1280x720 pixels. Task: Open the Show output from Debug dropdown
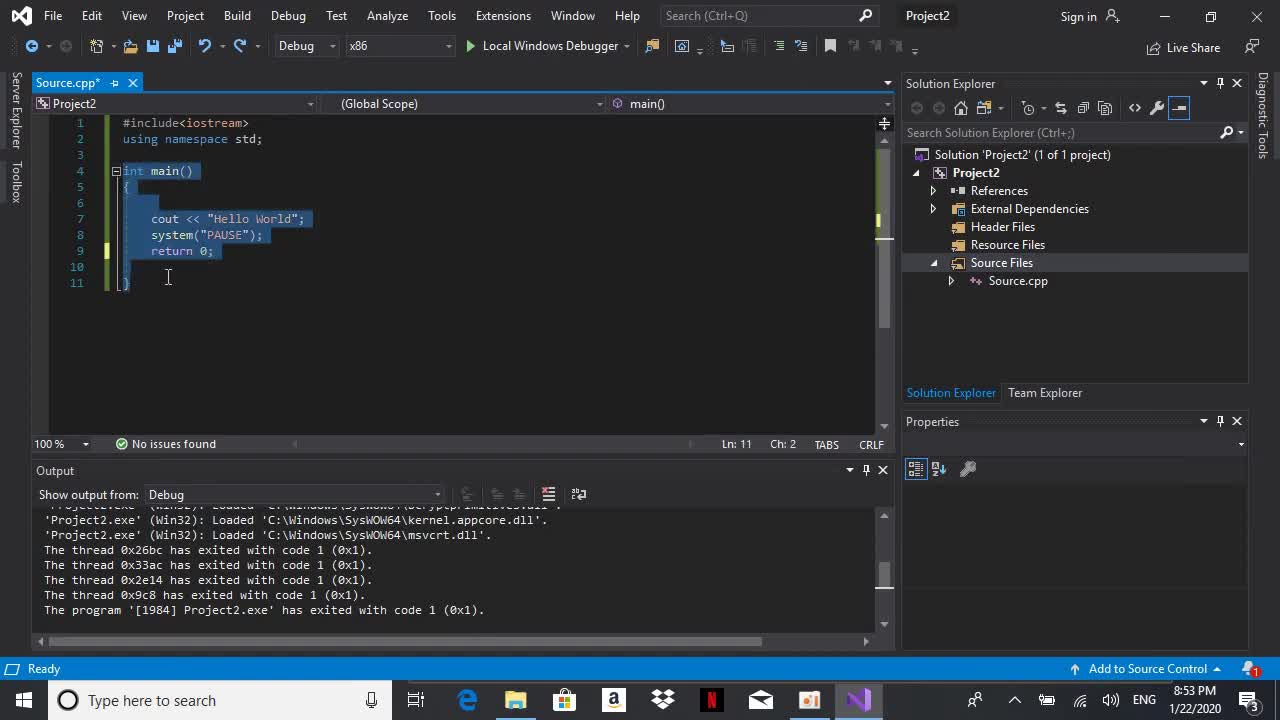pyautogui.click(x=294, y=494)
